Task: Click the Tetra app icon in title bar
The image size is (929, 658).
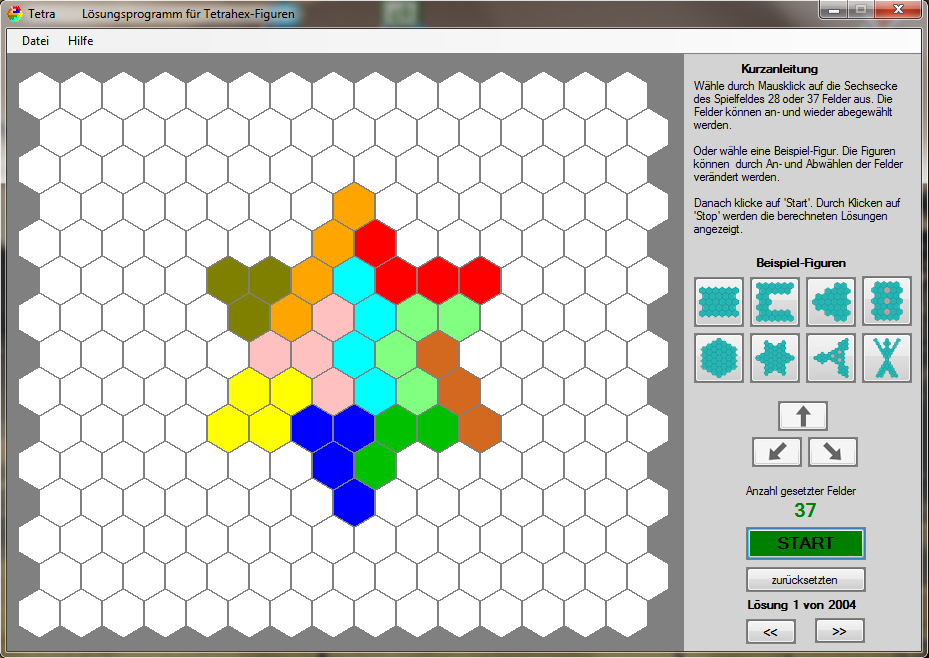Action: 15,13
